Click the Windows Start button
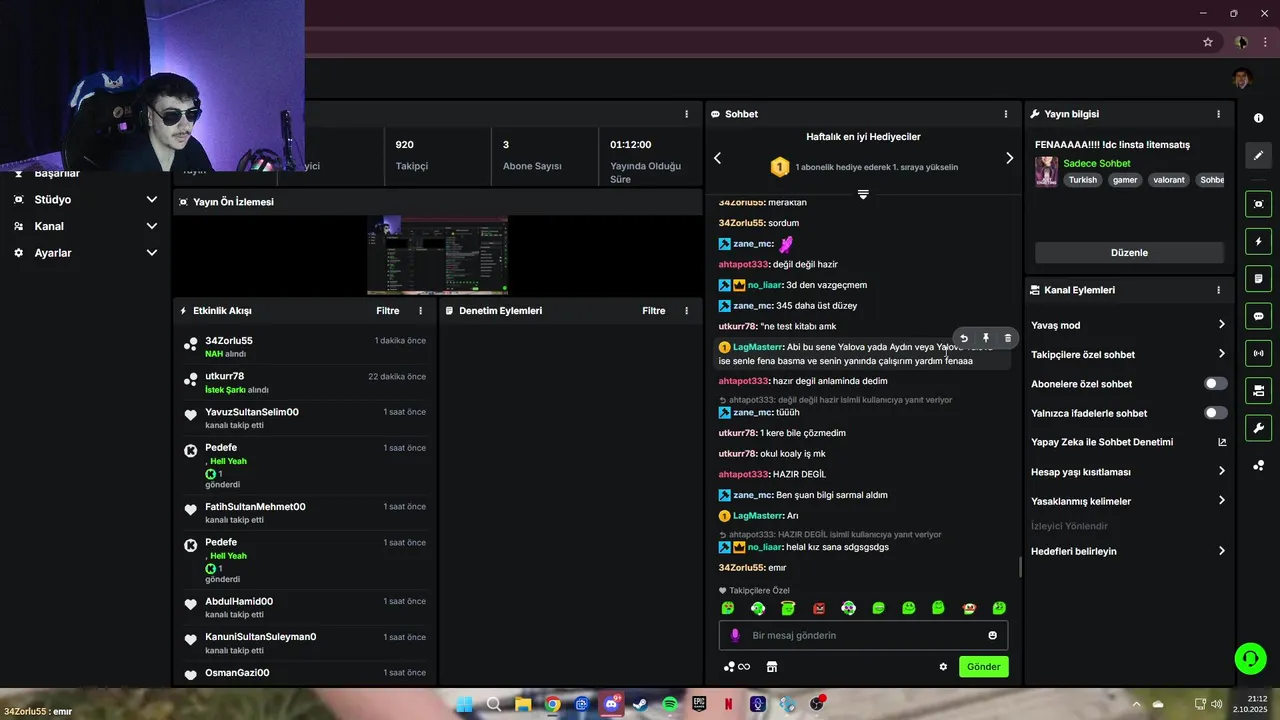Image resolution: width=1280 pixels, height=720 pixels. (x=464, y=704)
